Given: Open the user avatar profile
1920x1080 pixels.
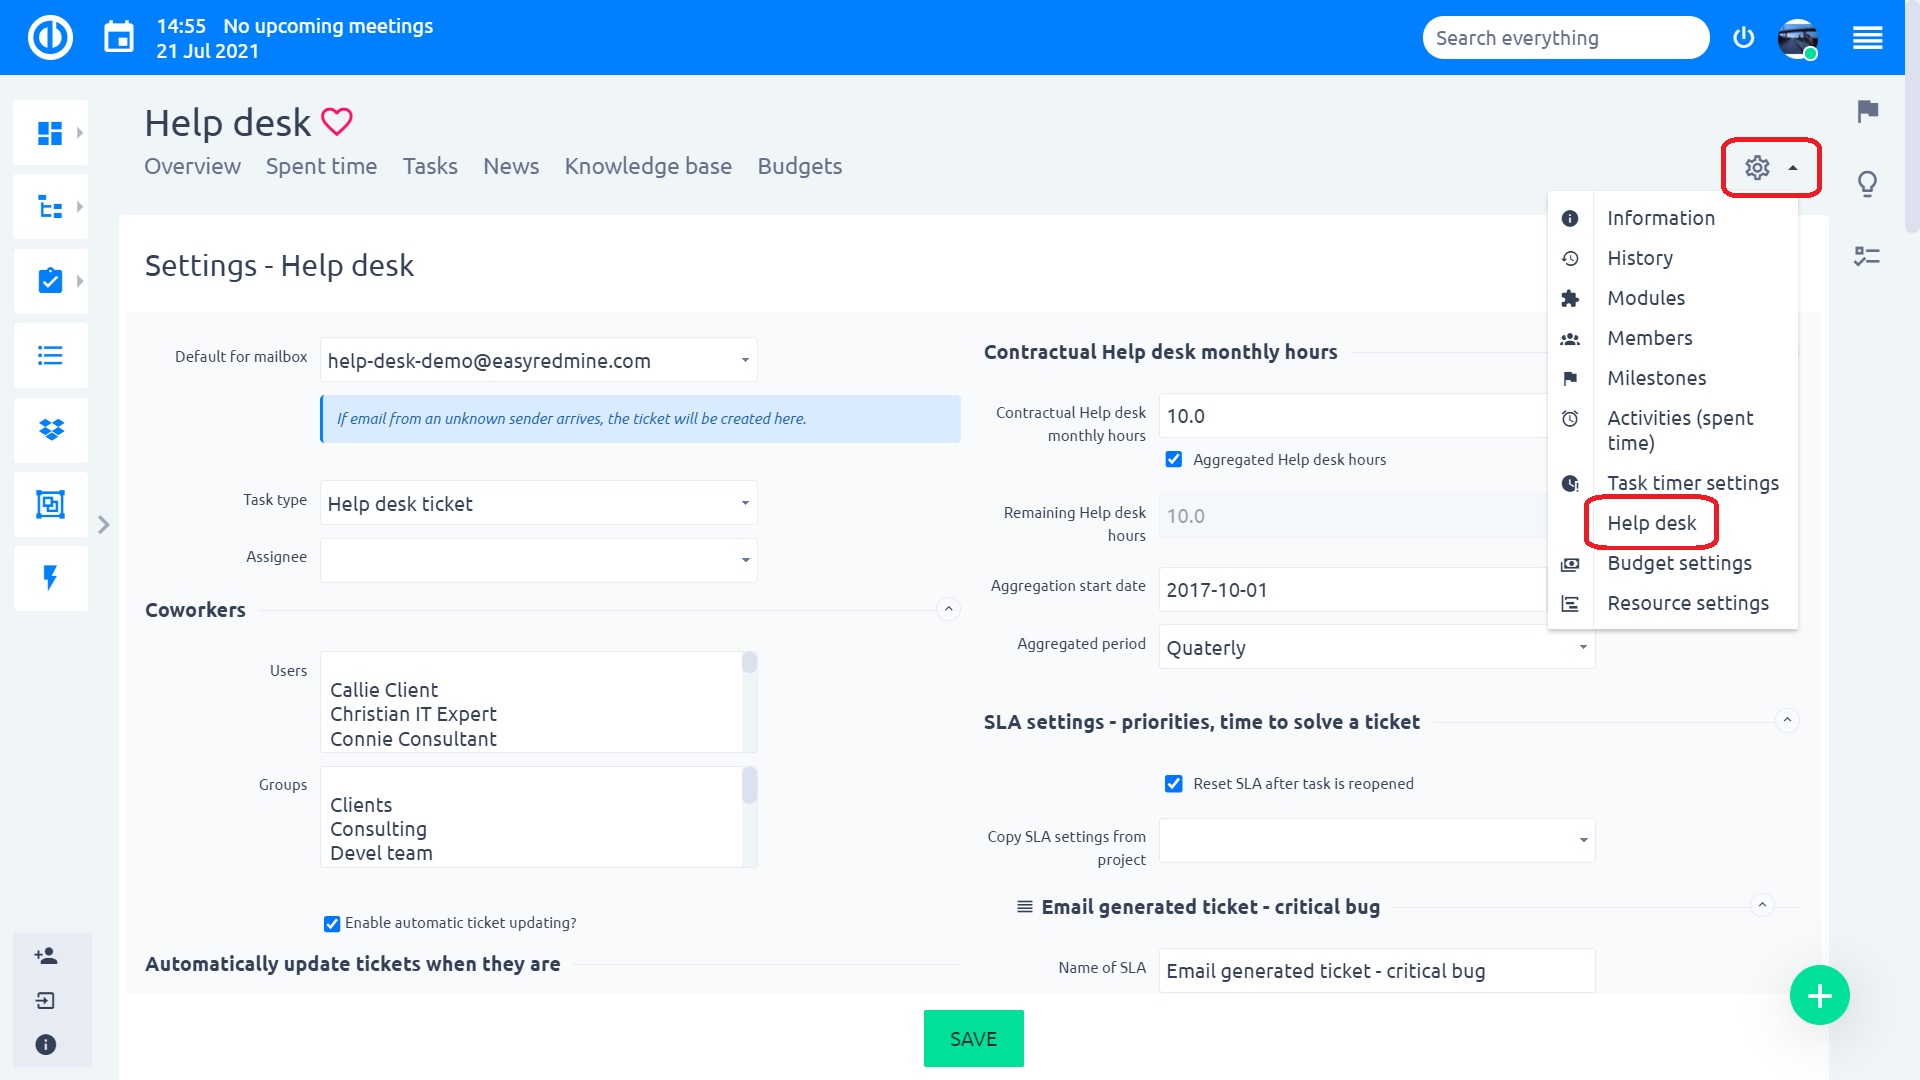Looking at the screenshot, I should pos(1797,38).
